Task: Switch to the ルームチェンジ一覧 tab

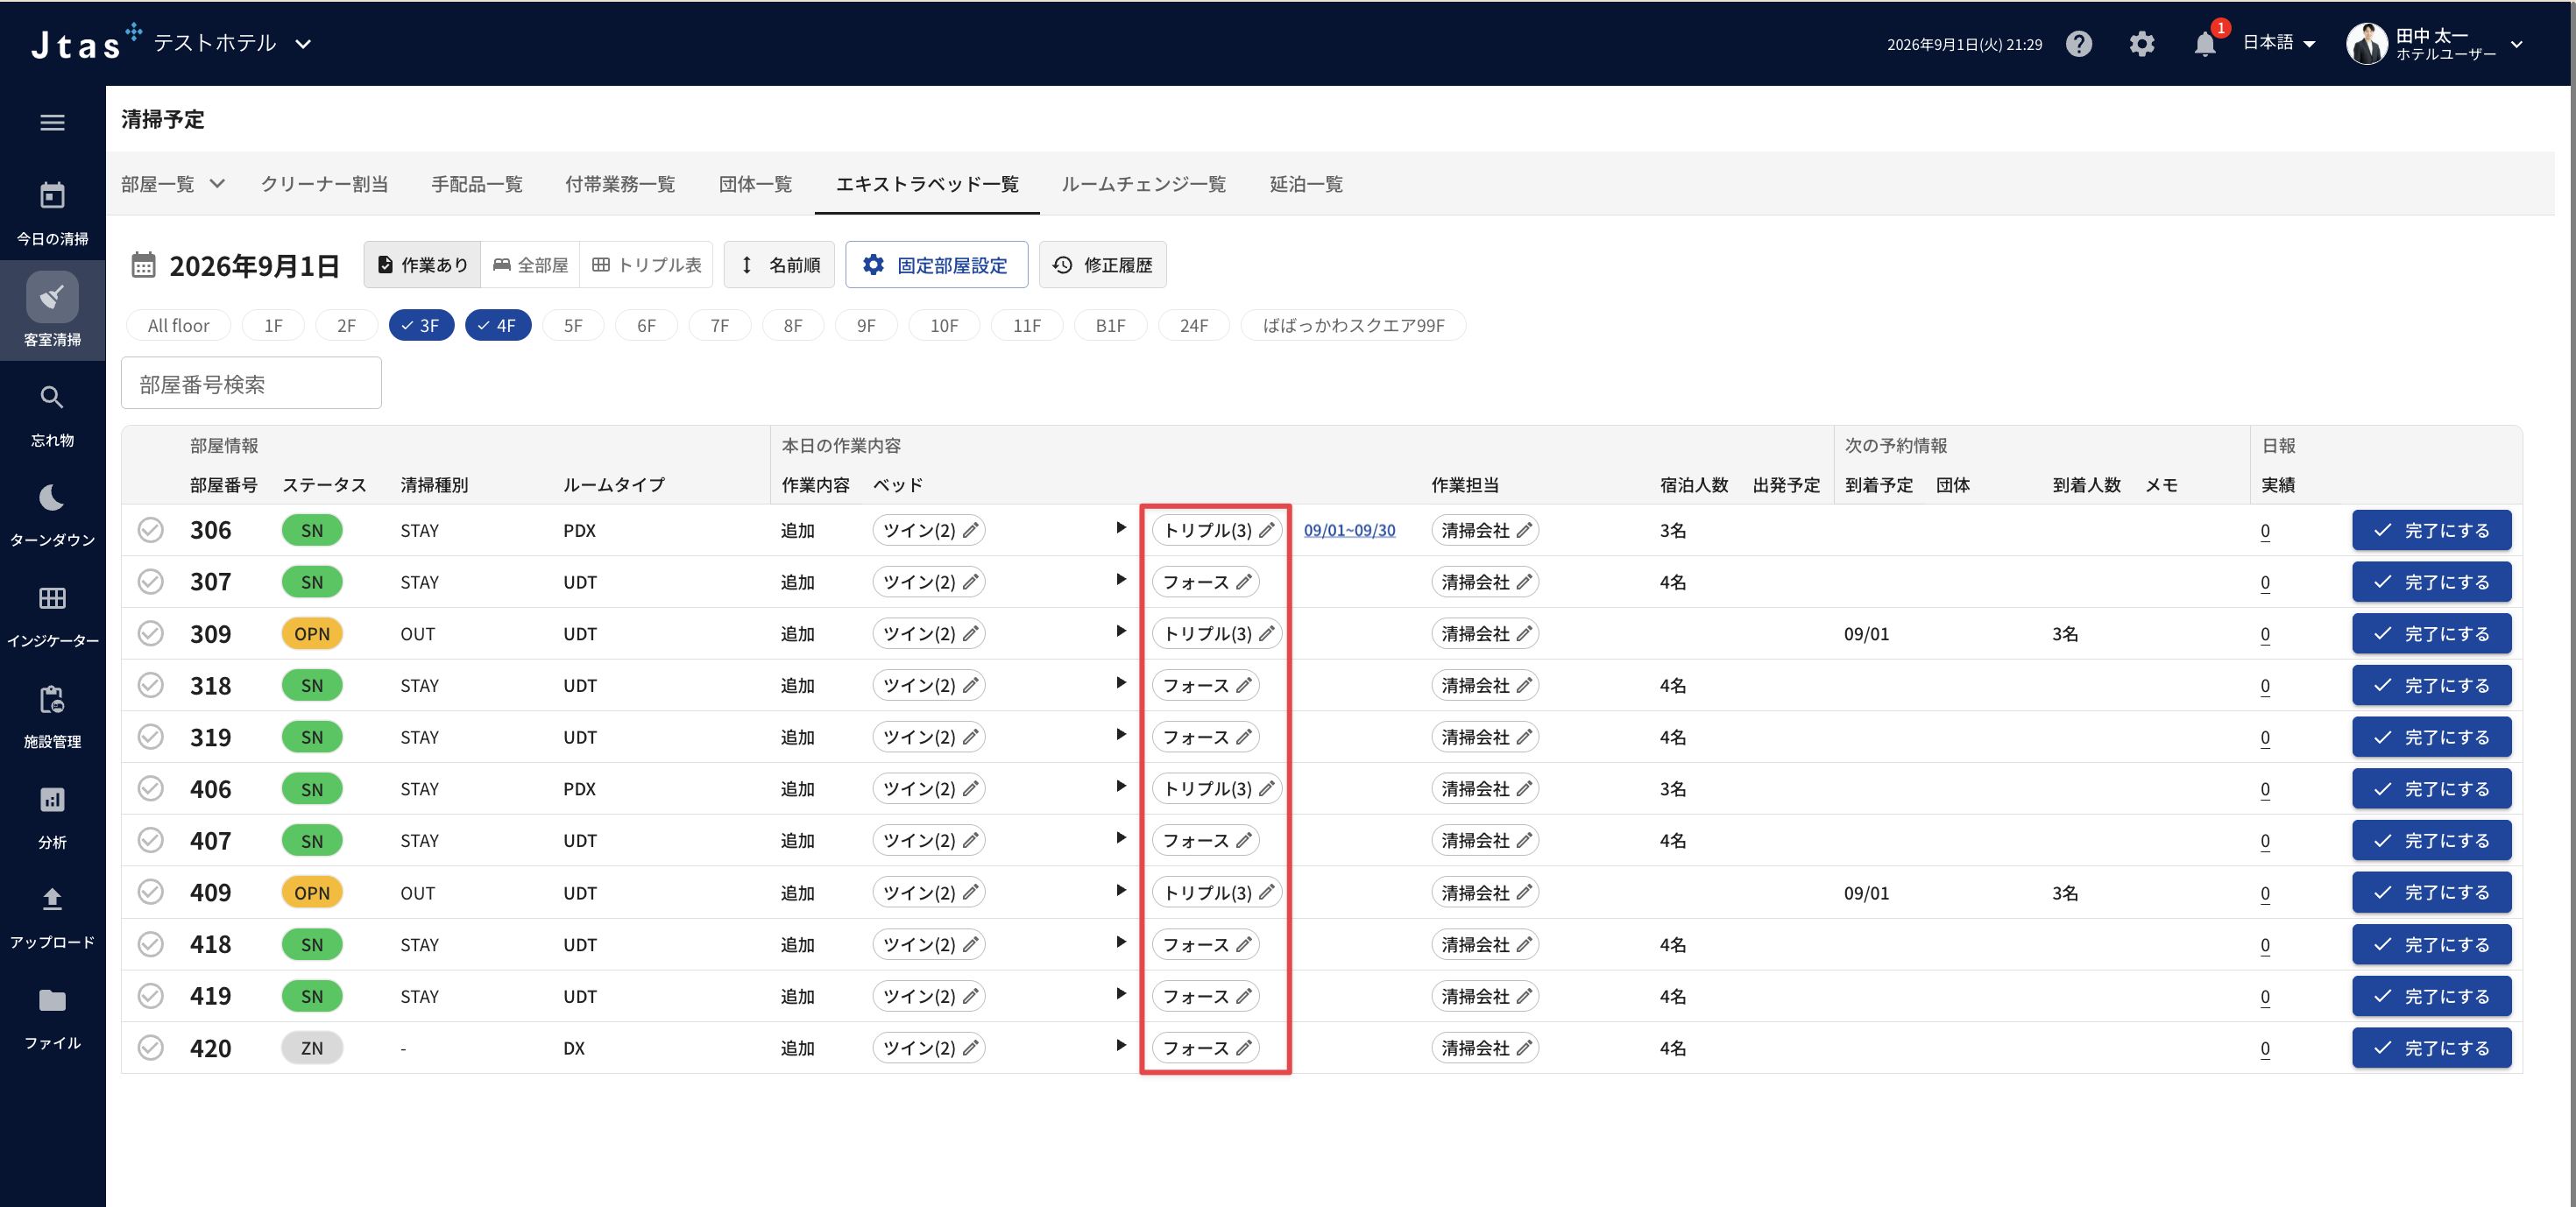Action: pyautogui.click(x=1143, y=184)
